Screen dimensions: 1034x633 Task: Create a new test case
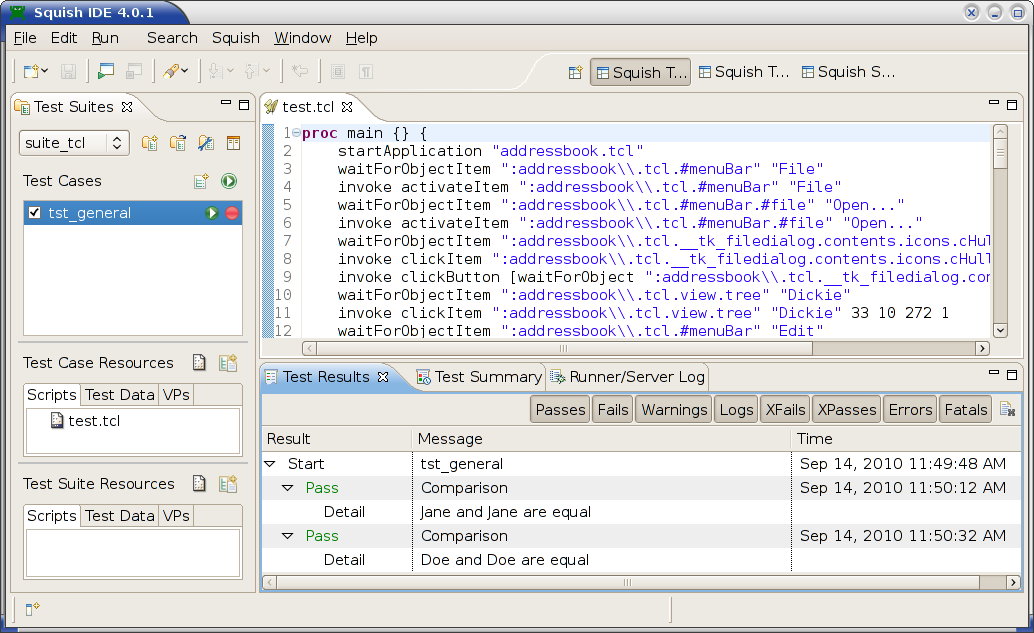[x=201, y=181]
